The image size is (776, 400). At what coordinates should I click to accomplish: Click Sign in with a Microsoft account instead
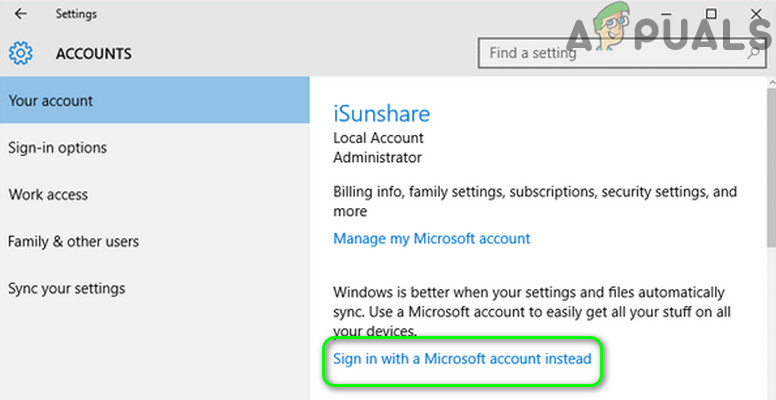pos(462,358)
